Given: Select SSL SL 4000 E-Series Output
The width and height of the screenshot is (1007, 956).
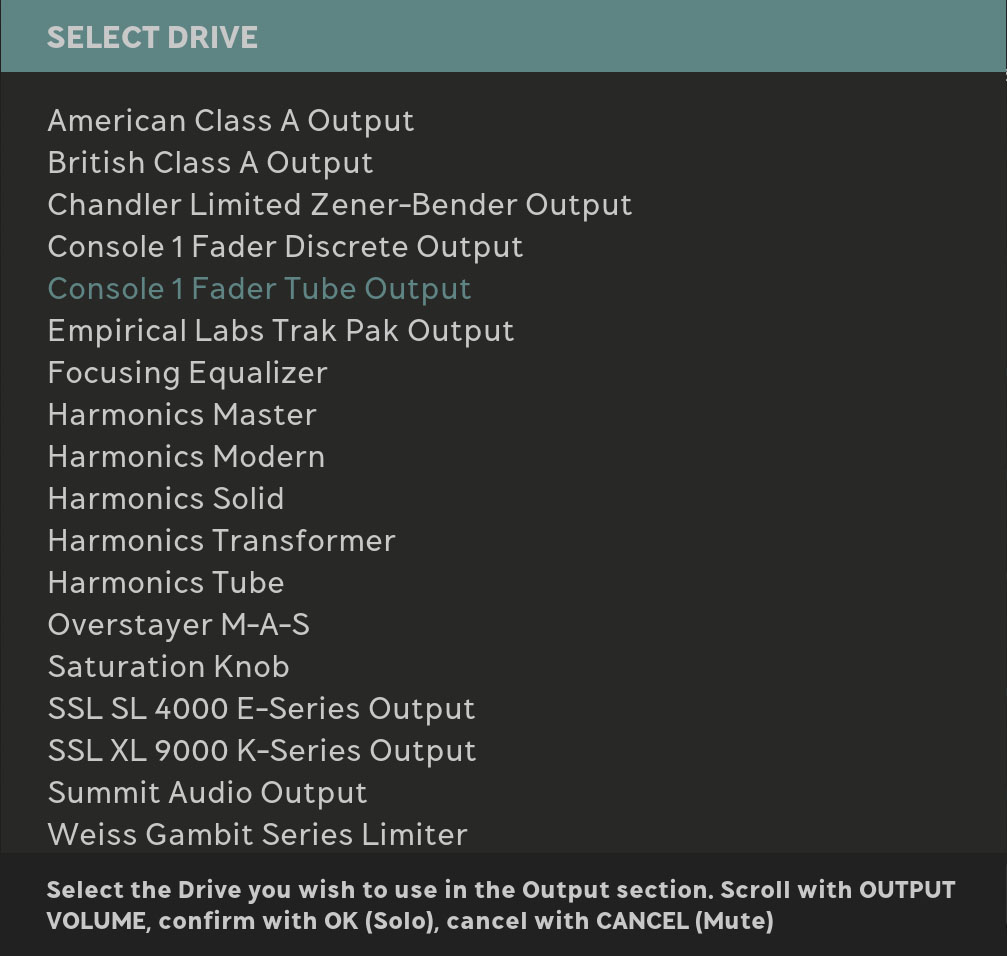Looking at the screenshot, I should (x=261, y=709).
